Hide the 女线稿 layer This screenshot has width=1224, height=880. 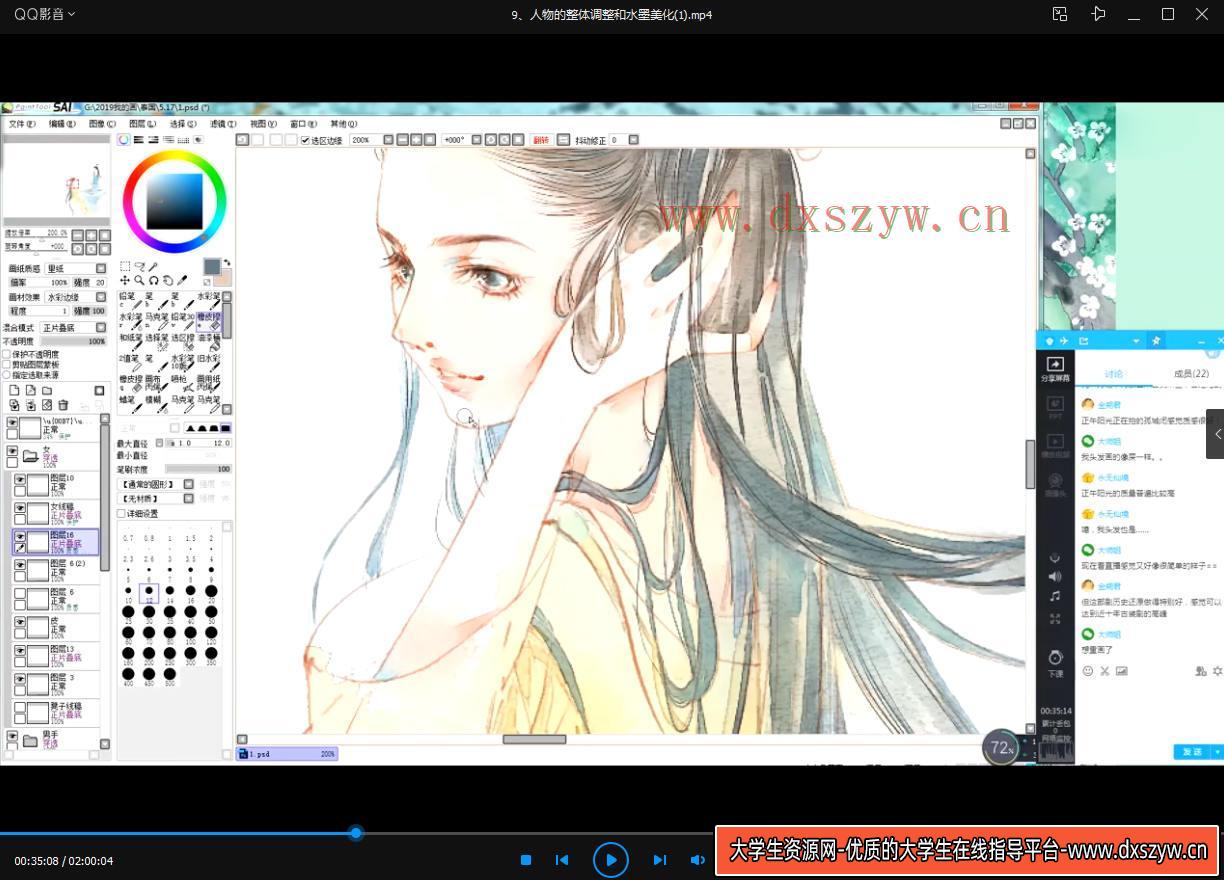[x=19, y=508]
